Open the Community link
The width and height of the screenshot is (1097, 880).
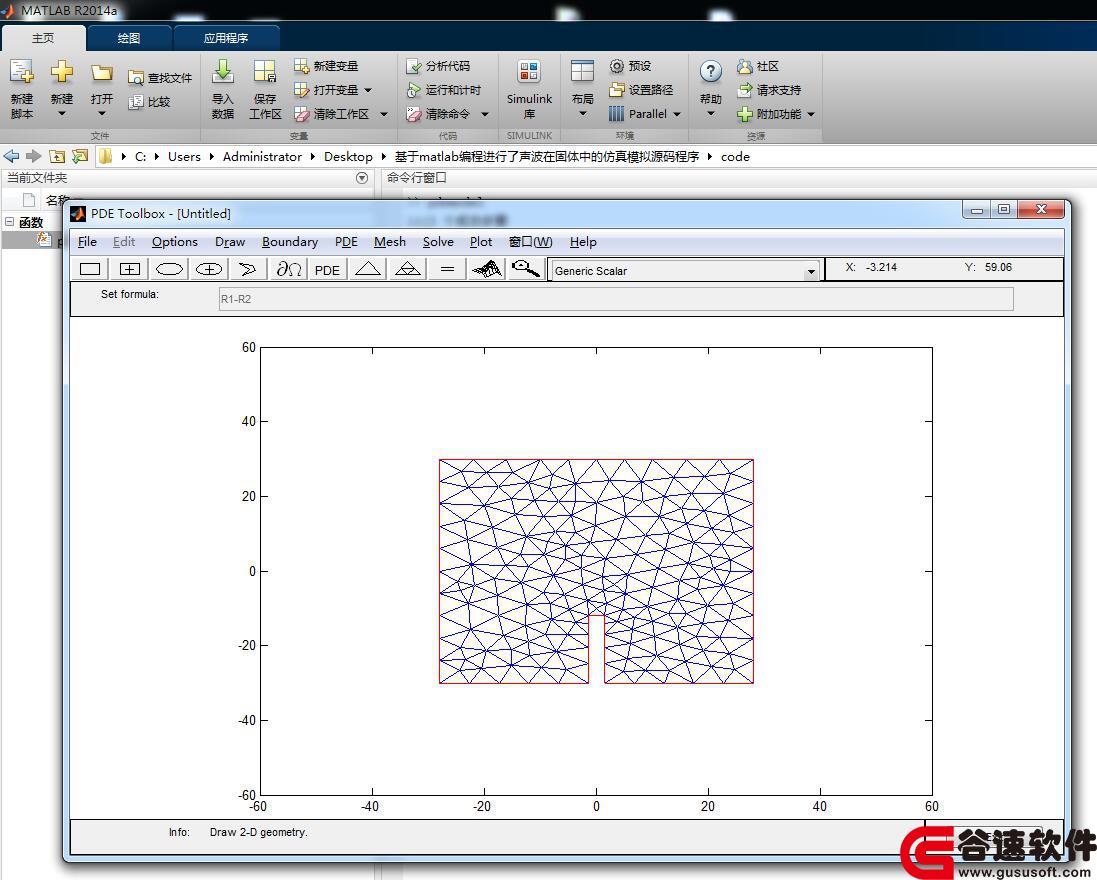tap(758, 66)
